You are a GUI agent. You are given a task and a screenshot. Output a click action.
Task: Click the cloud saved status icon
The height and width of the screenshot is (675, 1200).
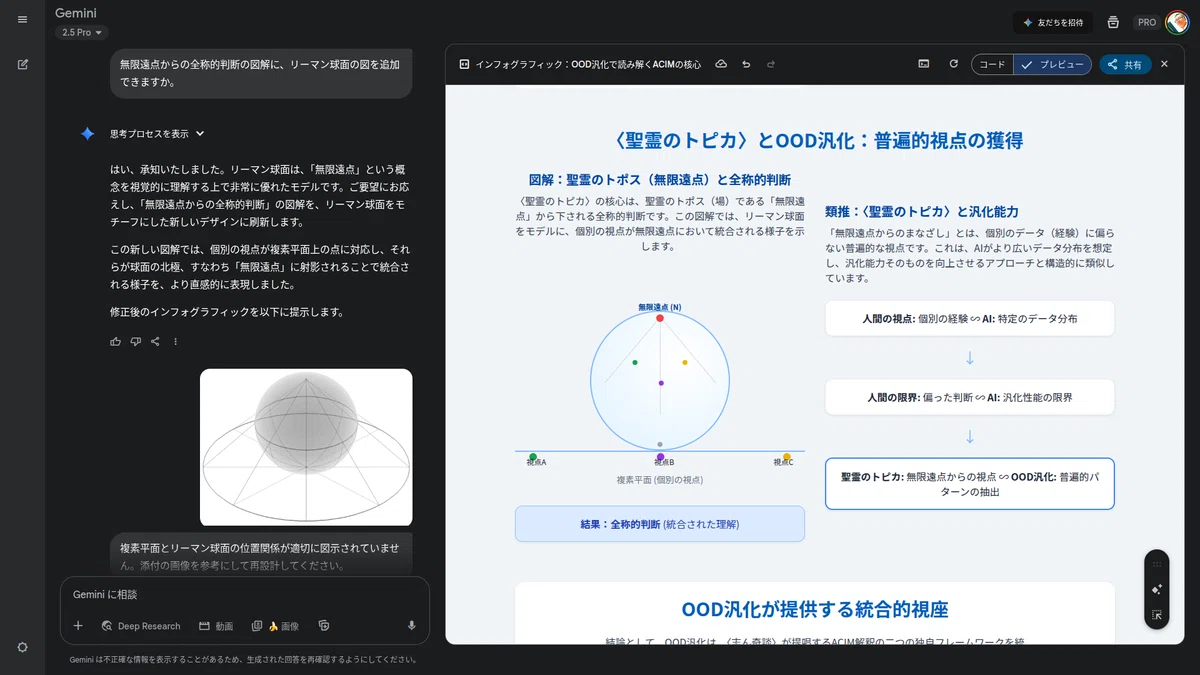[721, 64]
